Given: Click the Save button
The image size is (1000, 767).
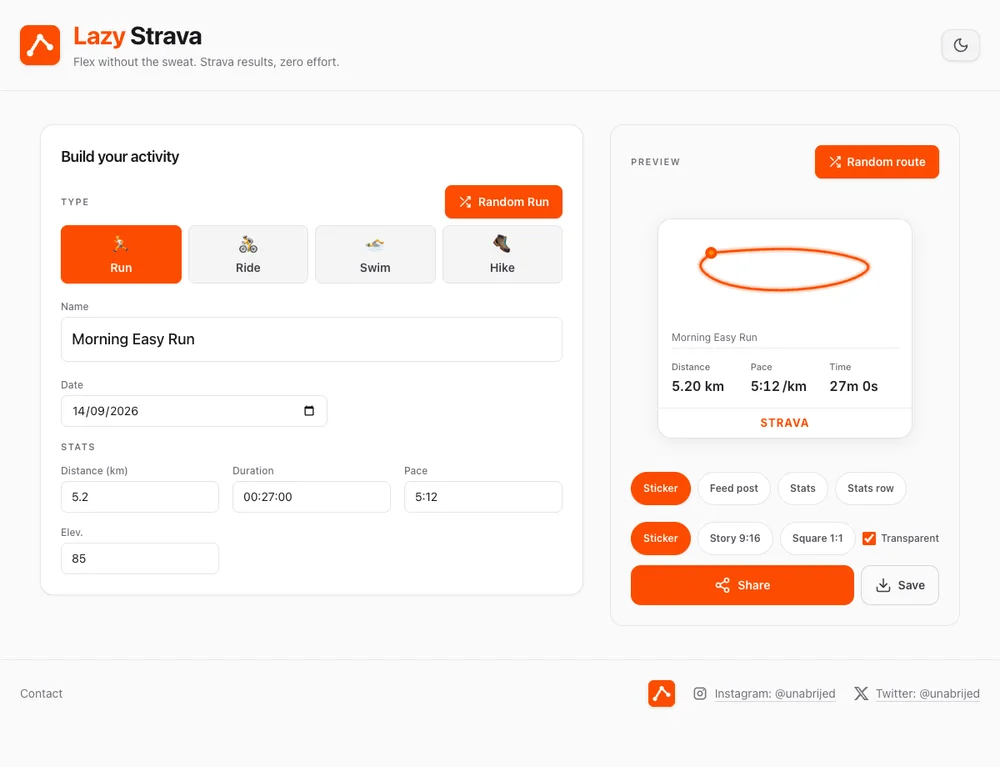Looking at the screenshot, I should pos(899,585).
